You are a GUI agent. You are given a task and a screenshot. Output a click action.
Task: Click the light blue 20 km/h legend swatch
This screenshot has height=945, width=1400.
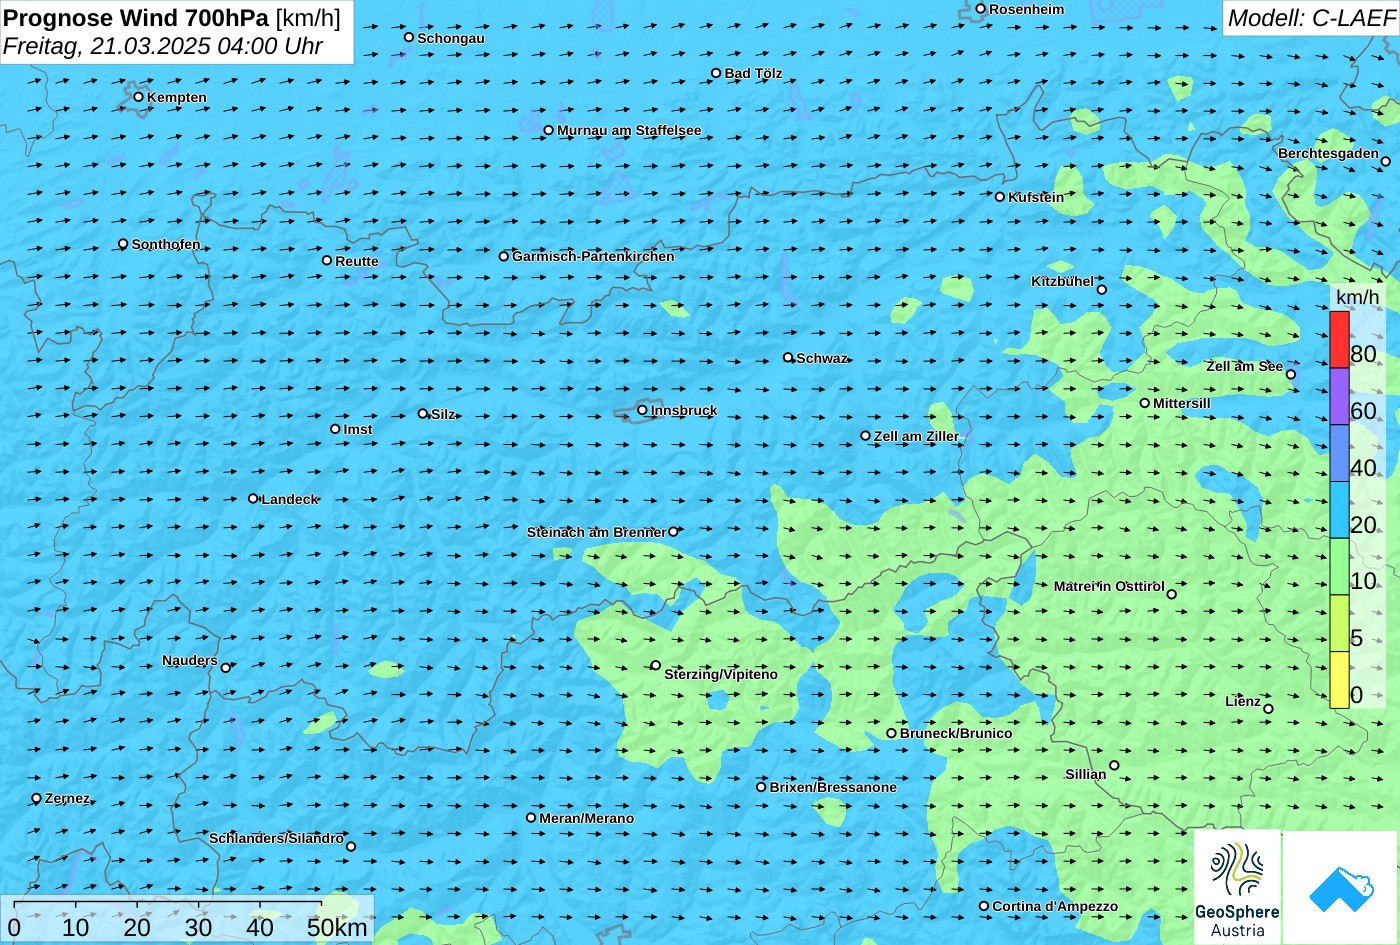(x=1339, y=510)
